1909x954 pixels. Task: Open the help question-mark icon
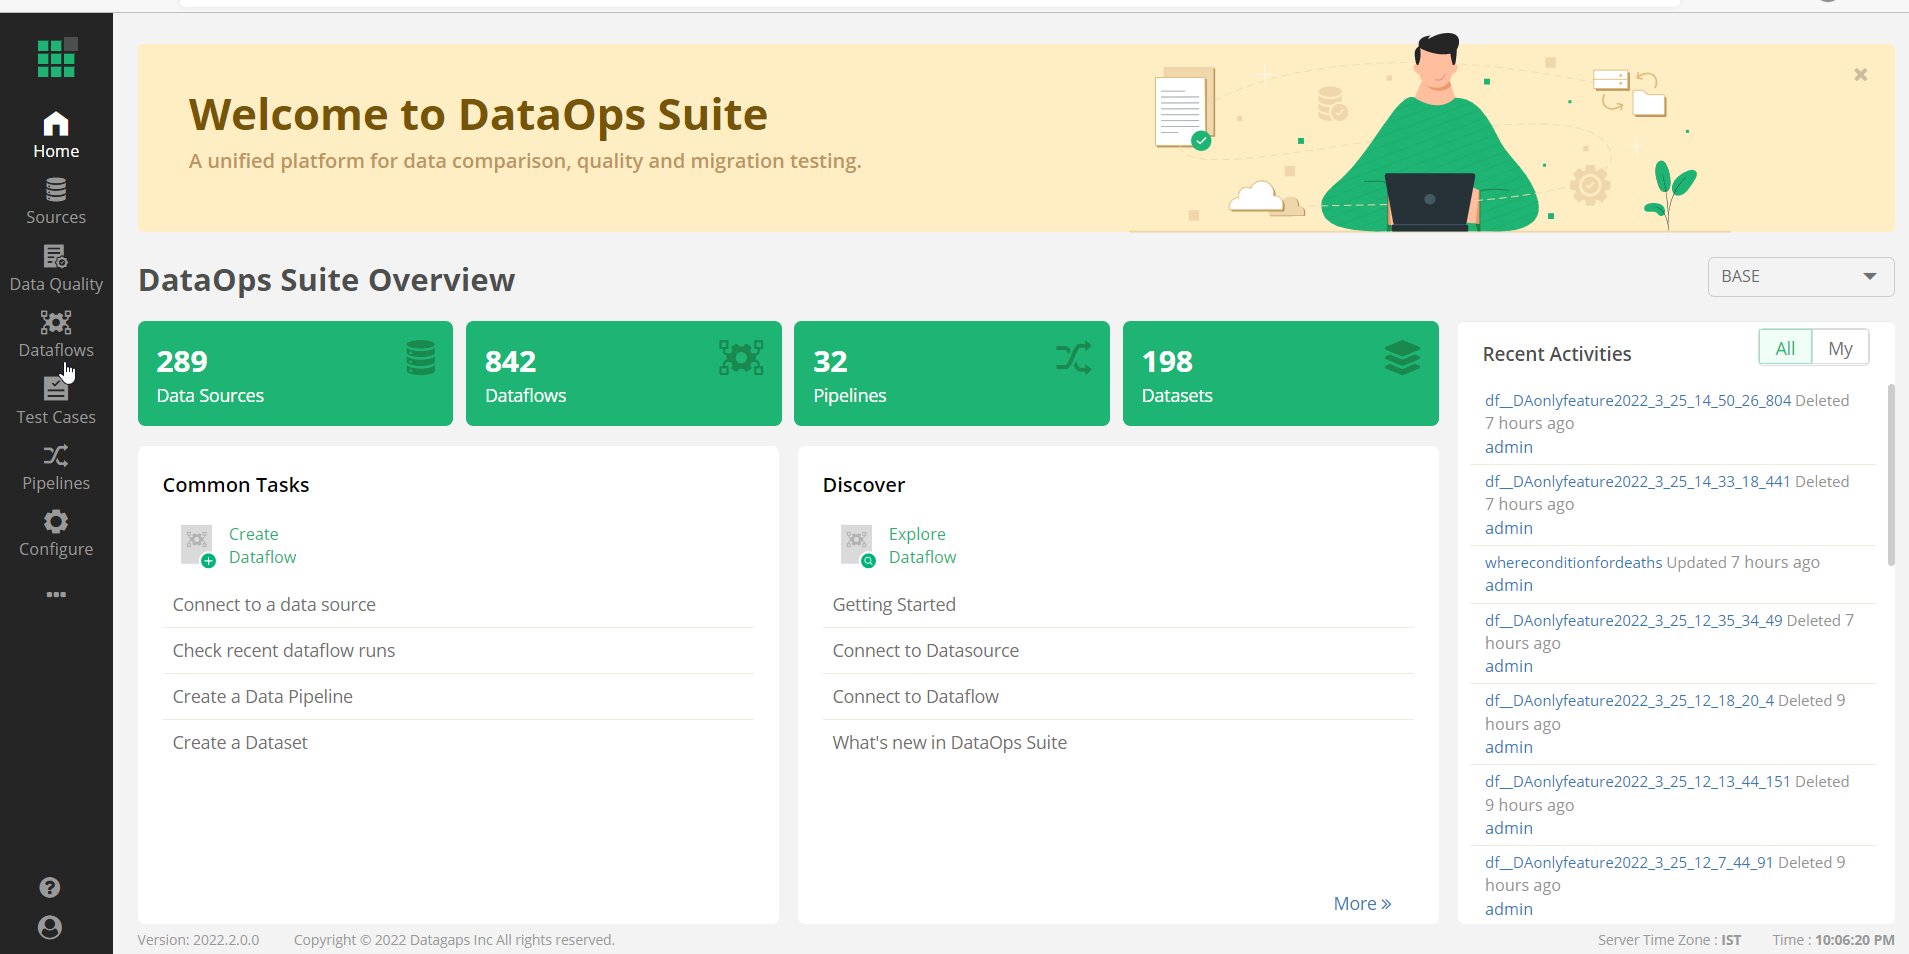pos(49,887)
